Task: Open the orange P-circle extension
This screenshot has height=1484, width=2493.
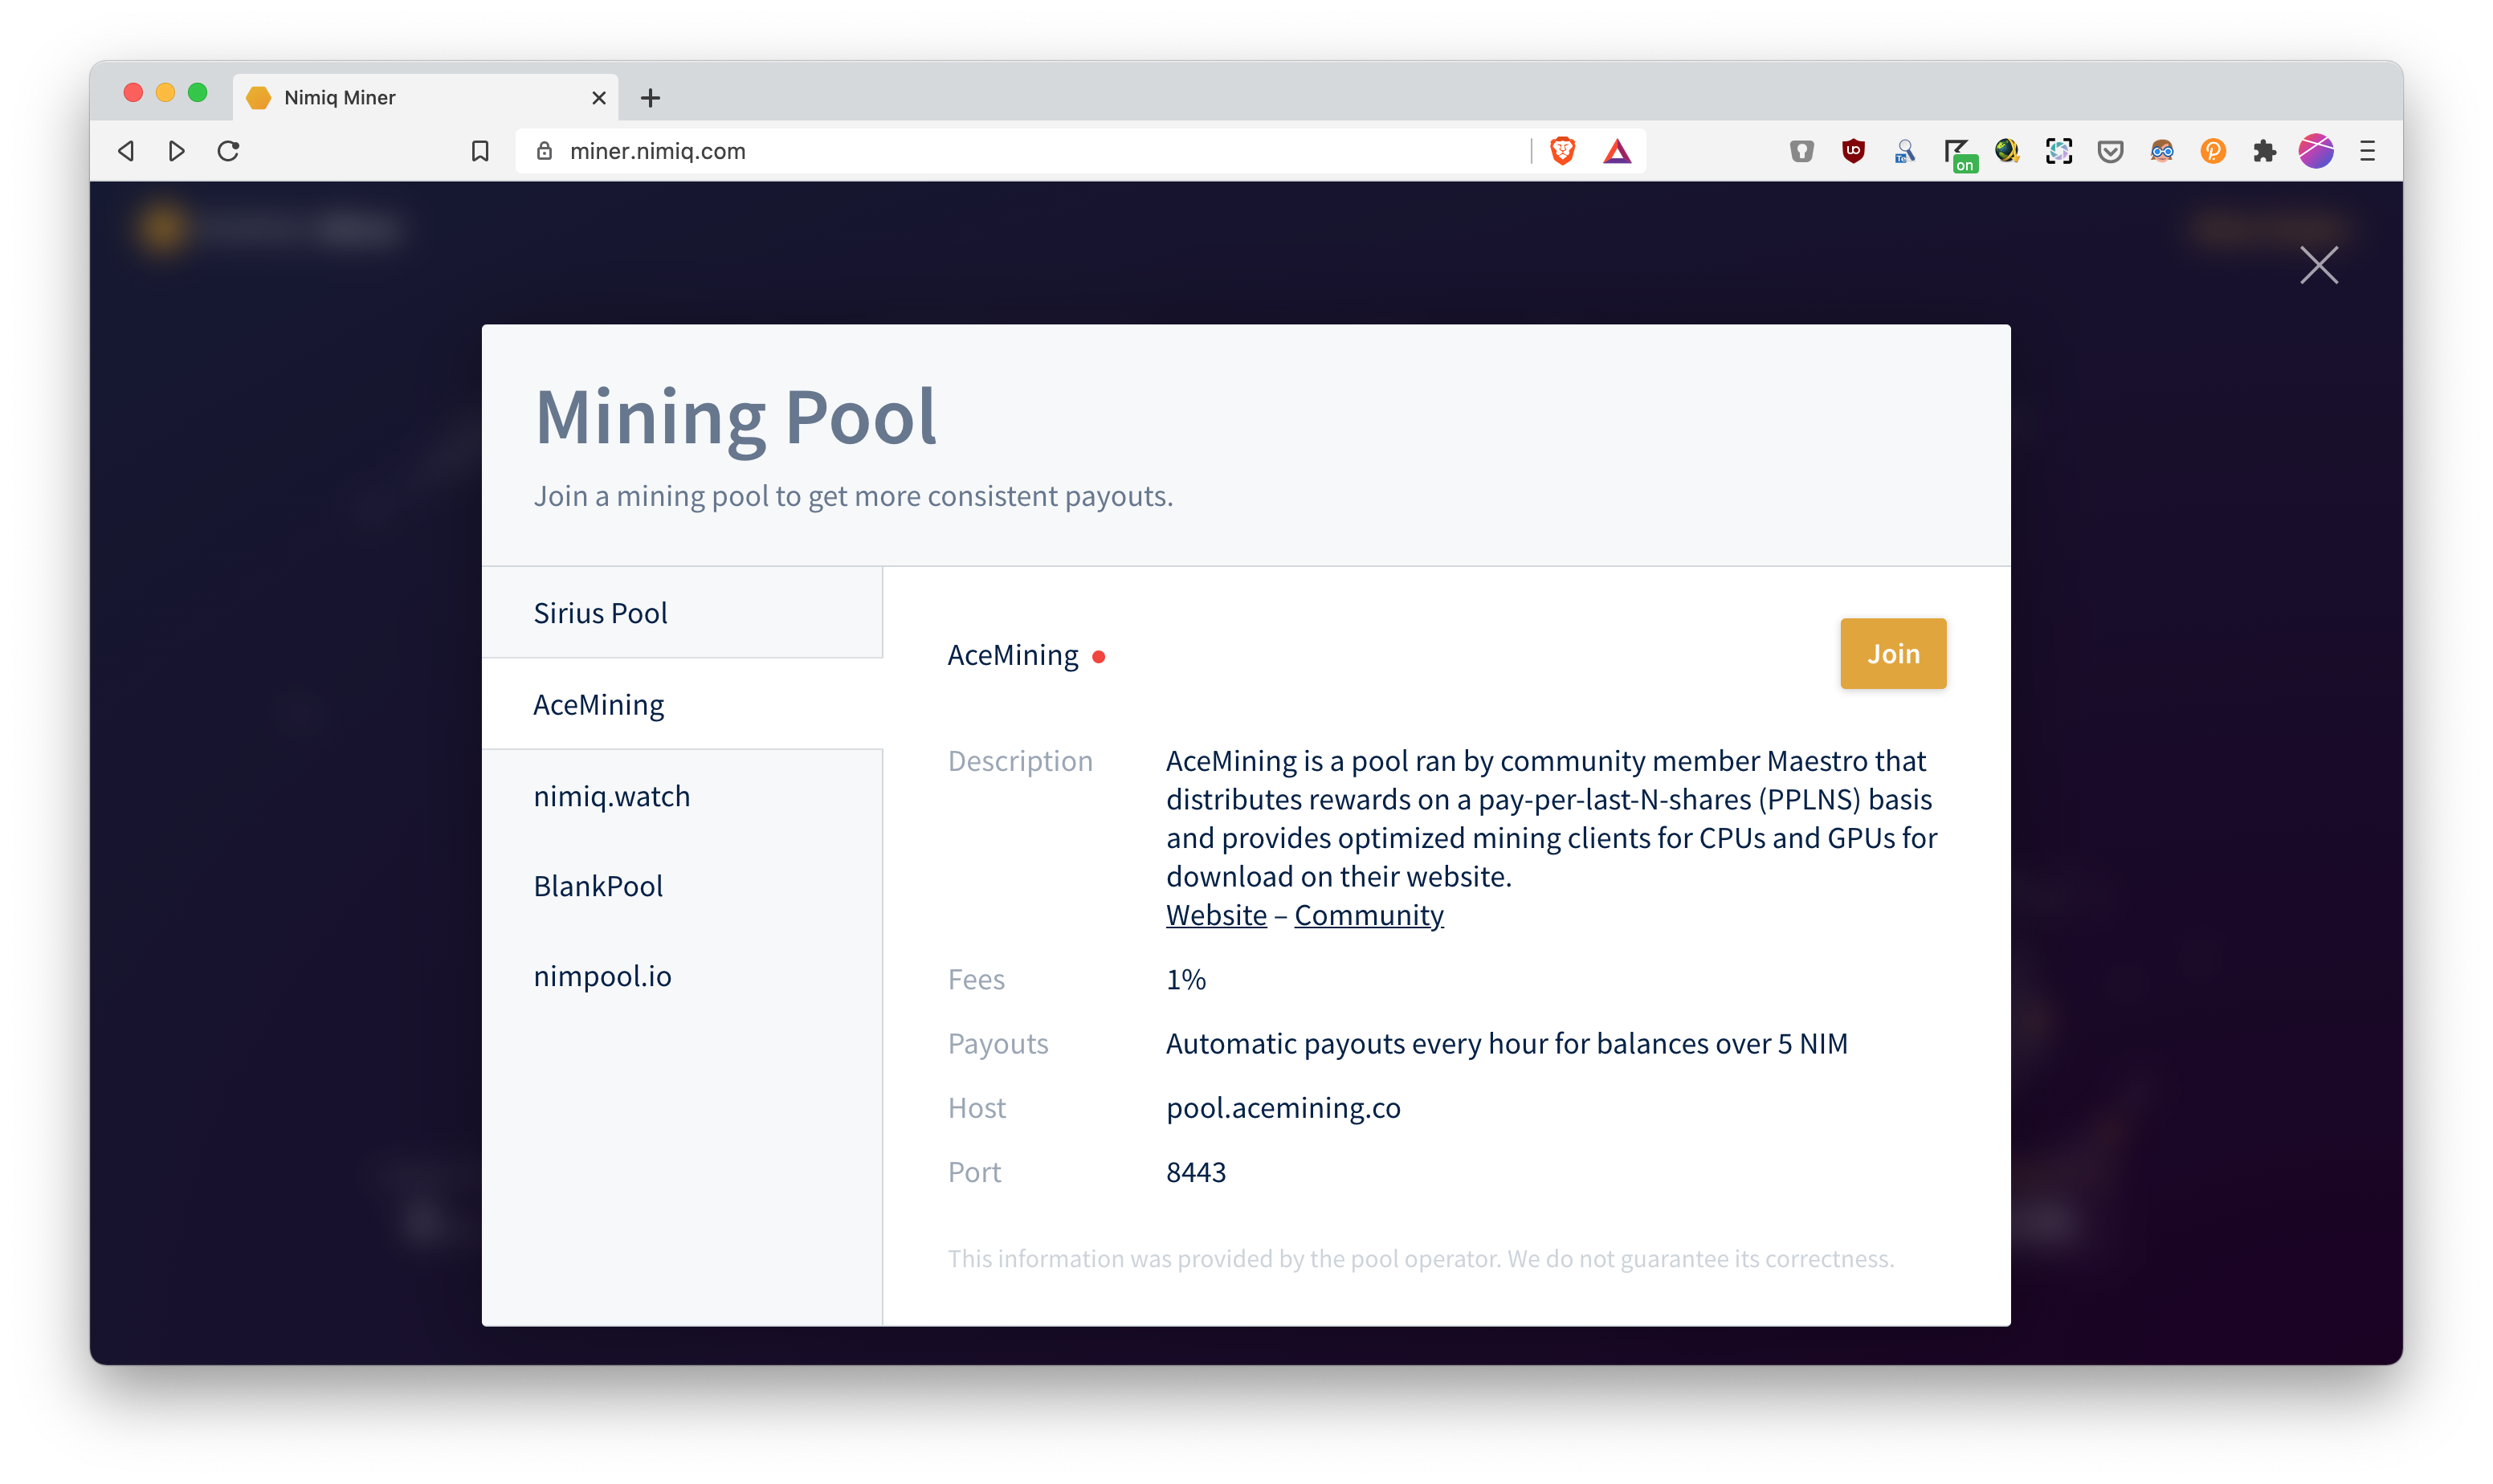Action: tap(2213, 151)
